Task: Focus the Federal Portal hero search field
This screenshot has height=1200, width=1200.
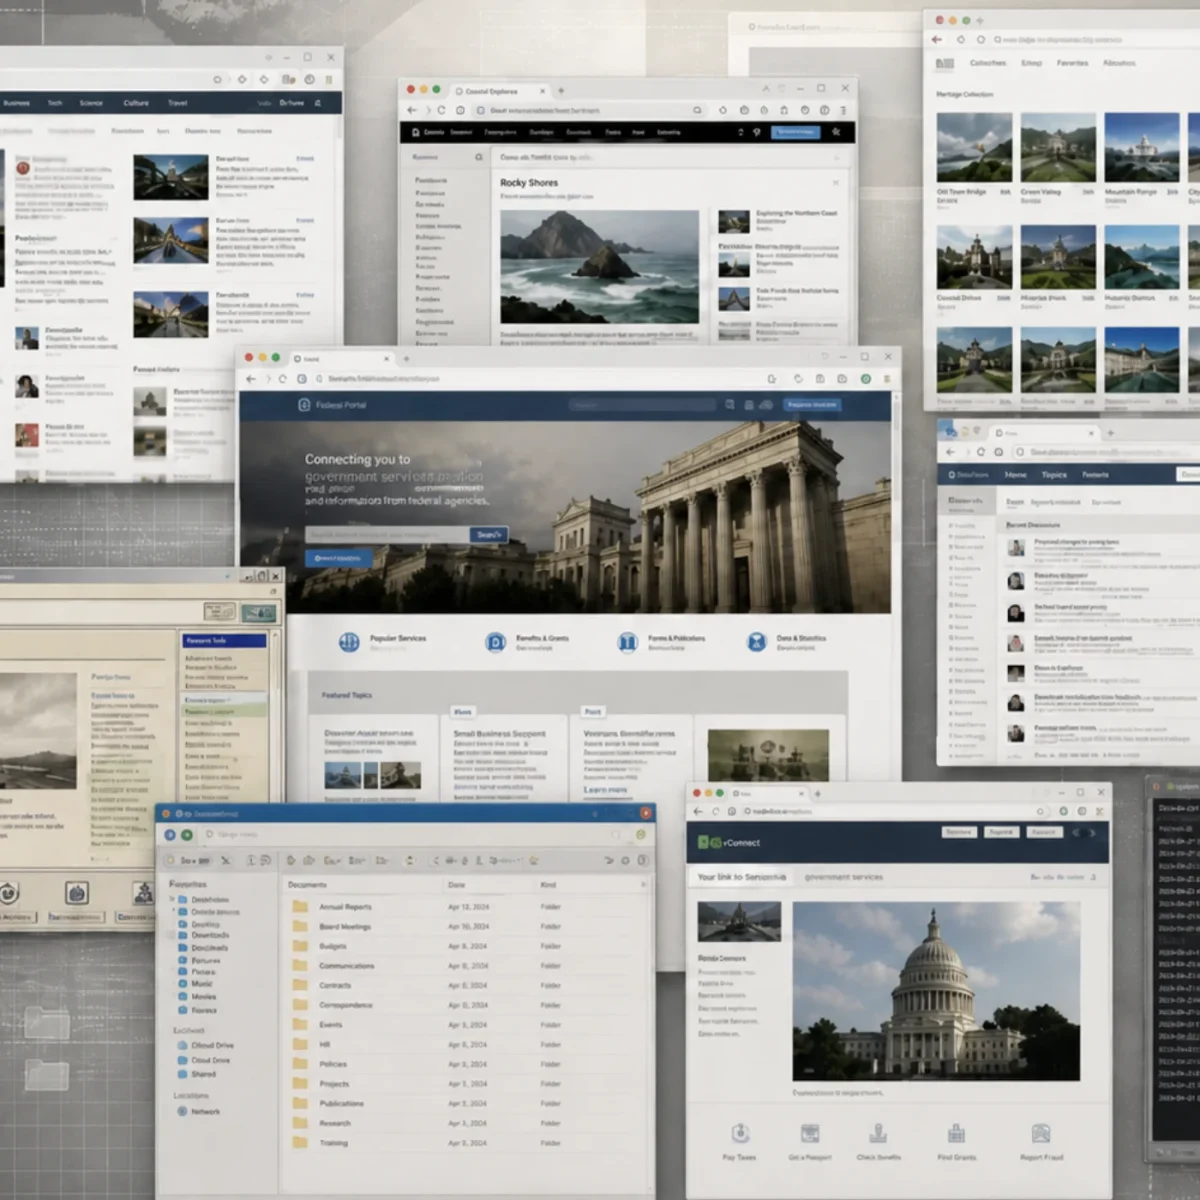Action: click(x=387, y=535)
